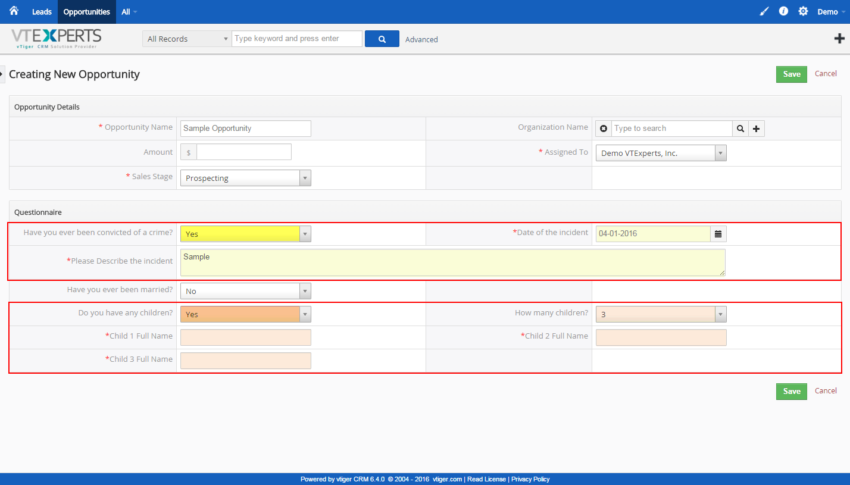Click the VTExperts logo
The image size is (850, 485).
point(56,38)
